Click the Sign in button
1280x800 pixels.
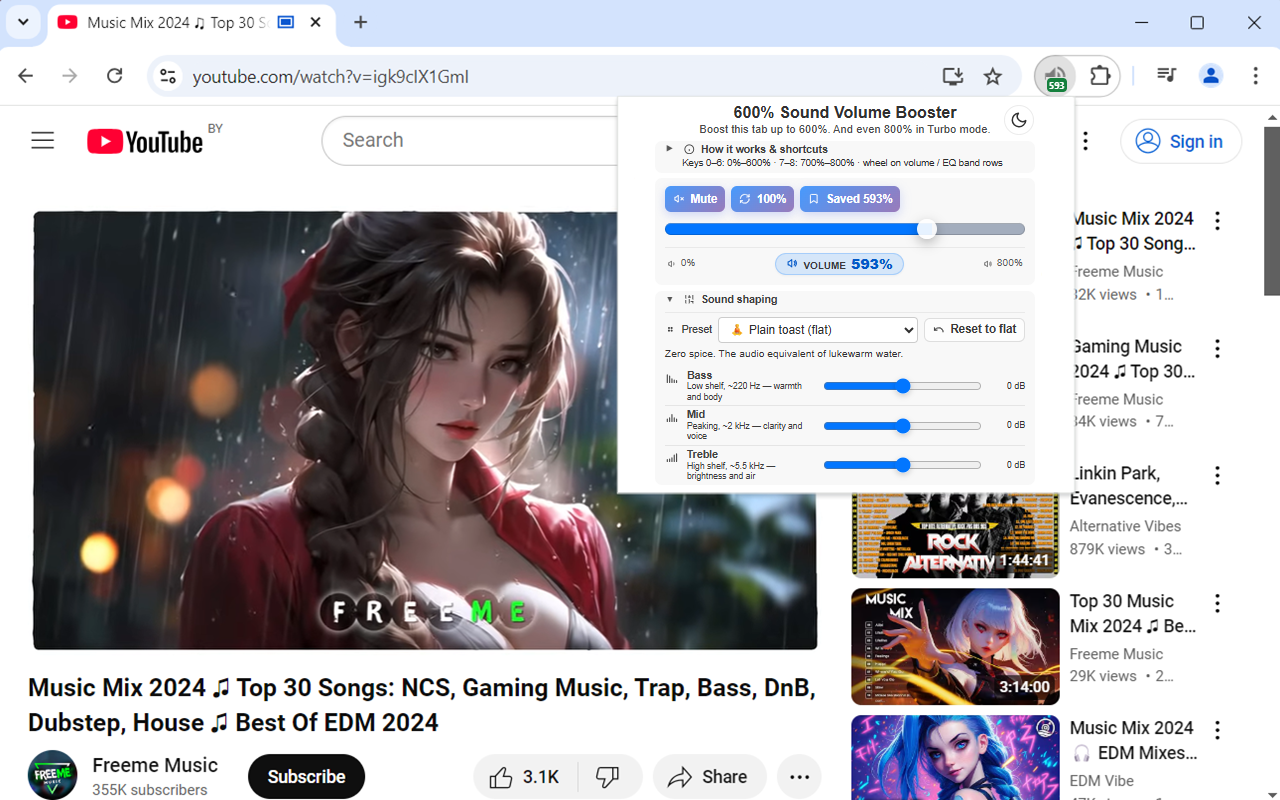1181,142
